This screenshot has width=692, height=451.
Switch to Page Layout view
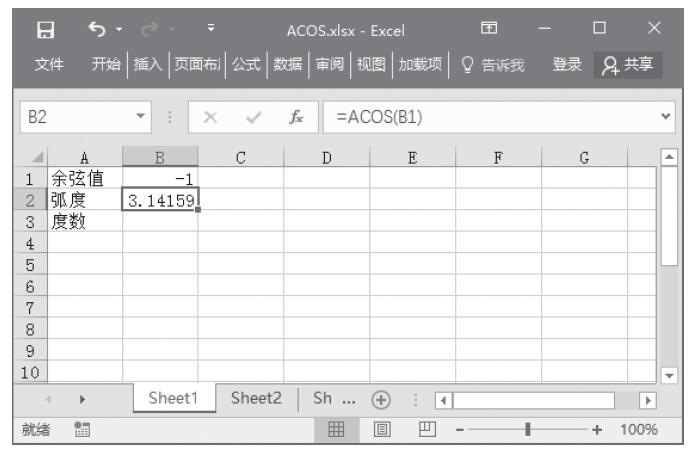coord(383,430)
